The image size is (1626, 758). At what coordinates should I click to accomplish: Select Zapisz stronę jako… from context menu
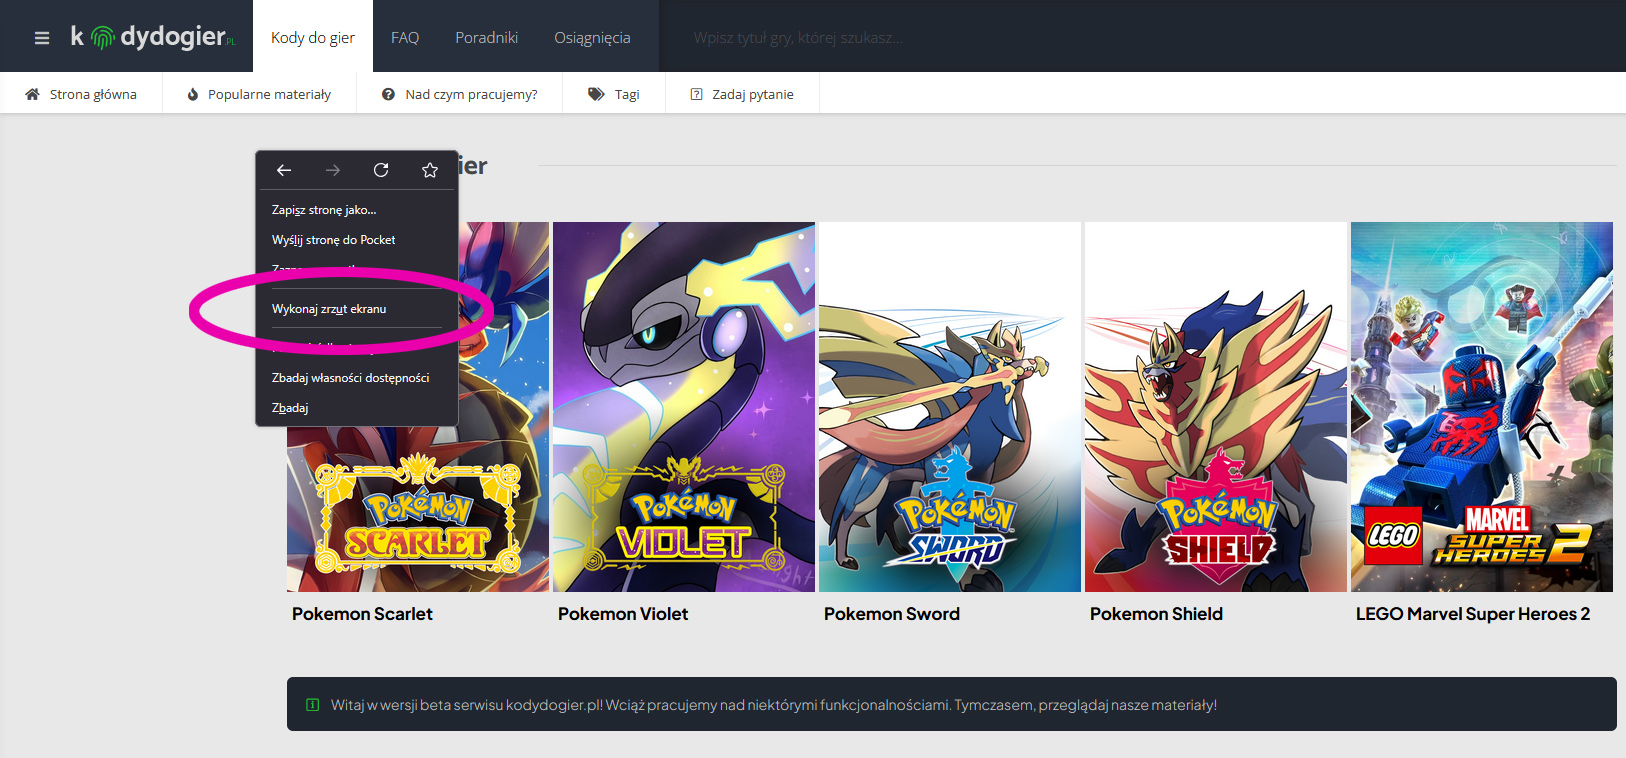324,210
